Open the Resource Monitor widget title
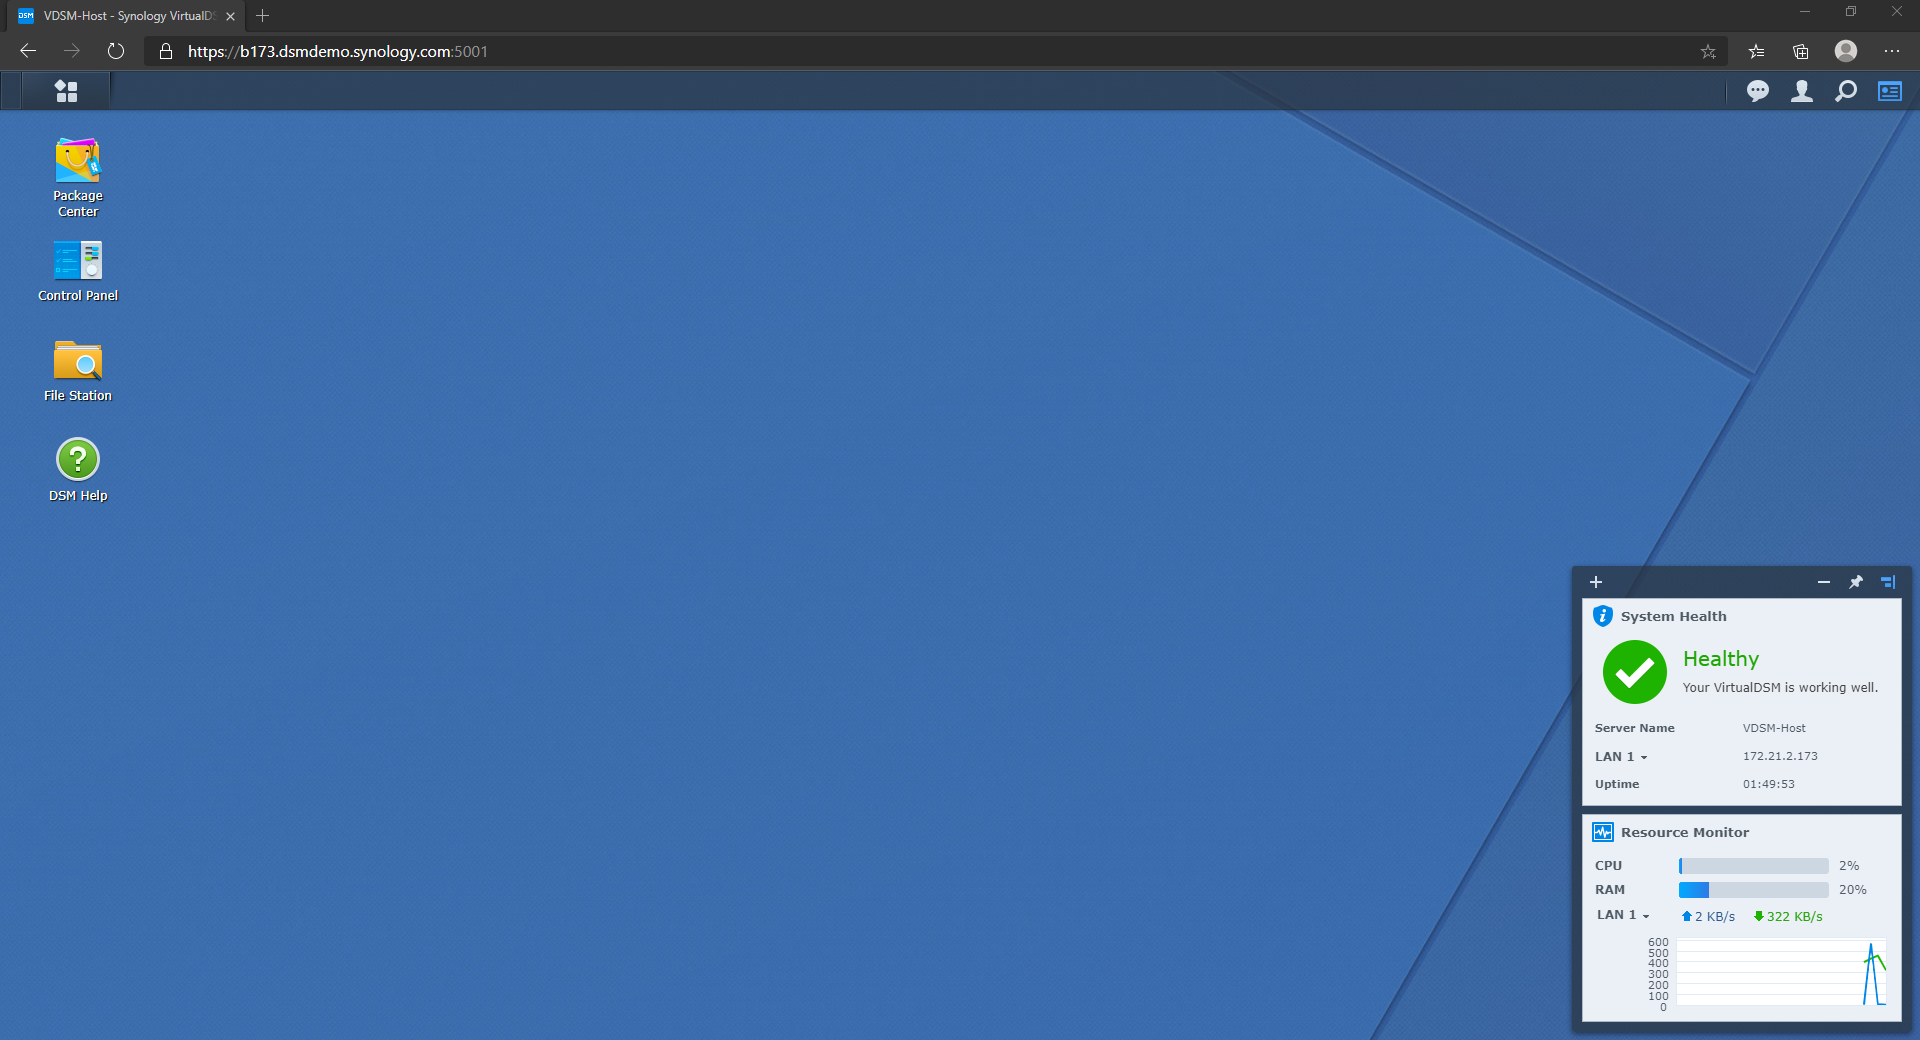Image resolution: width=1920 pixels, height=1040 pixels. point(1685,832)
